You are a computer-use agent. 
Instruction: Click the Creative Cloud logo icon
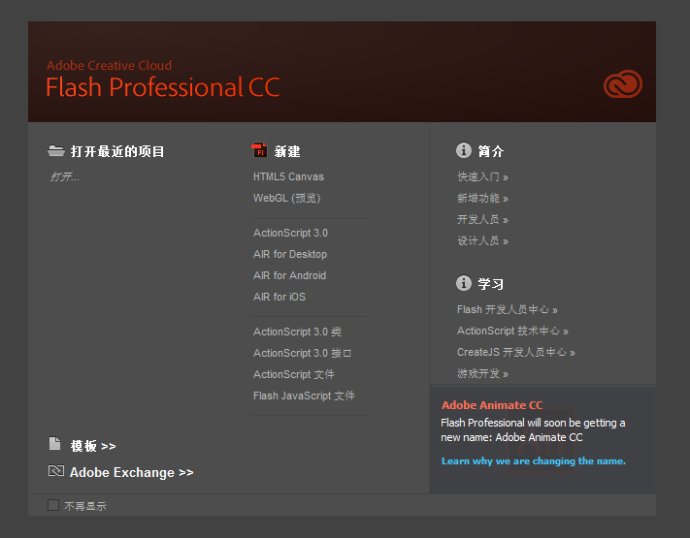tap(623, 84)
